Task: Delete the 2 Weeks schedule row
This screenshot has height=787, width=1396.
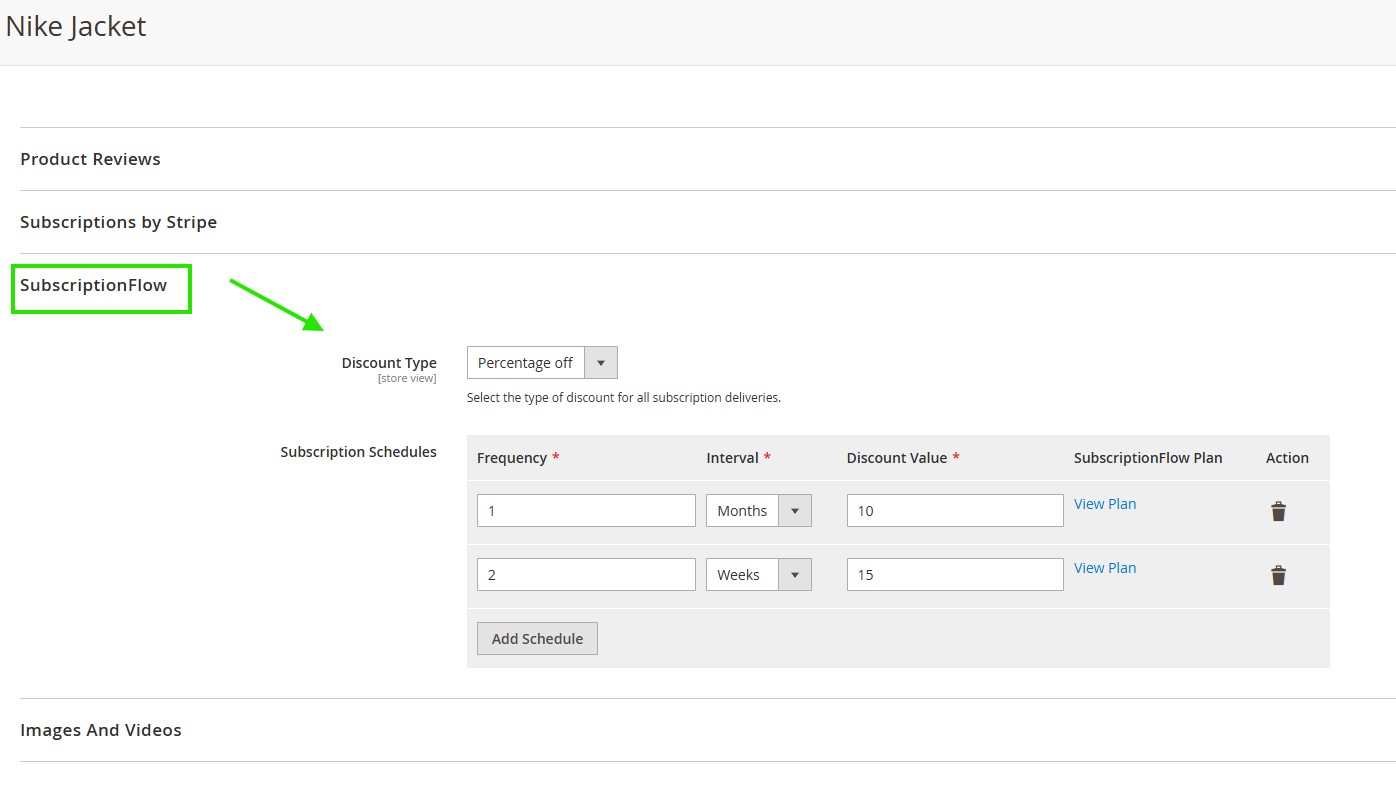Action: coord(1278,576)
